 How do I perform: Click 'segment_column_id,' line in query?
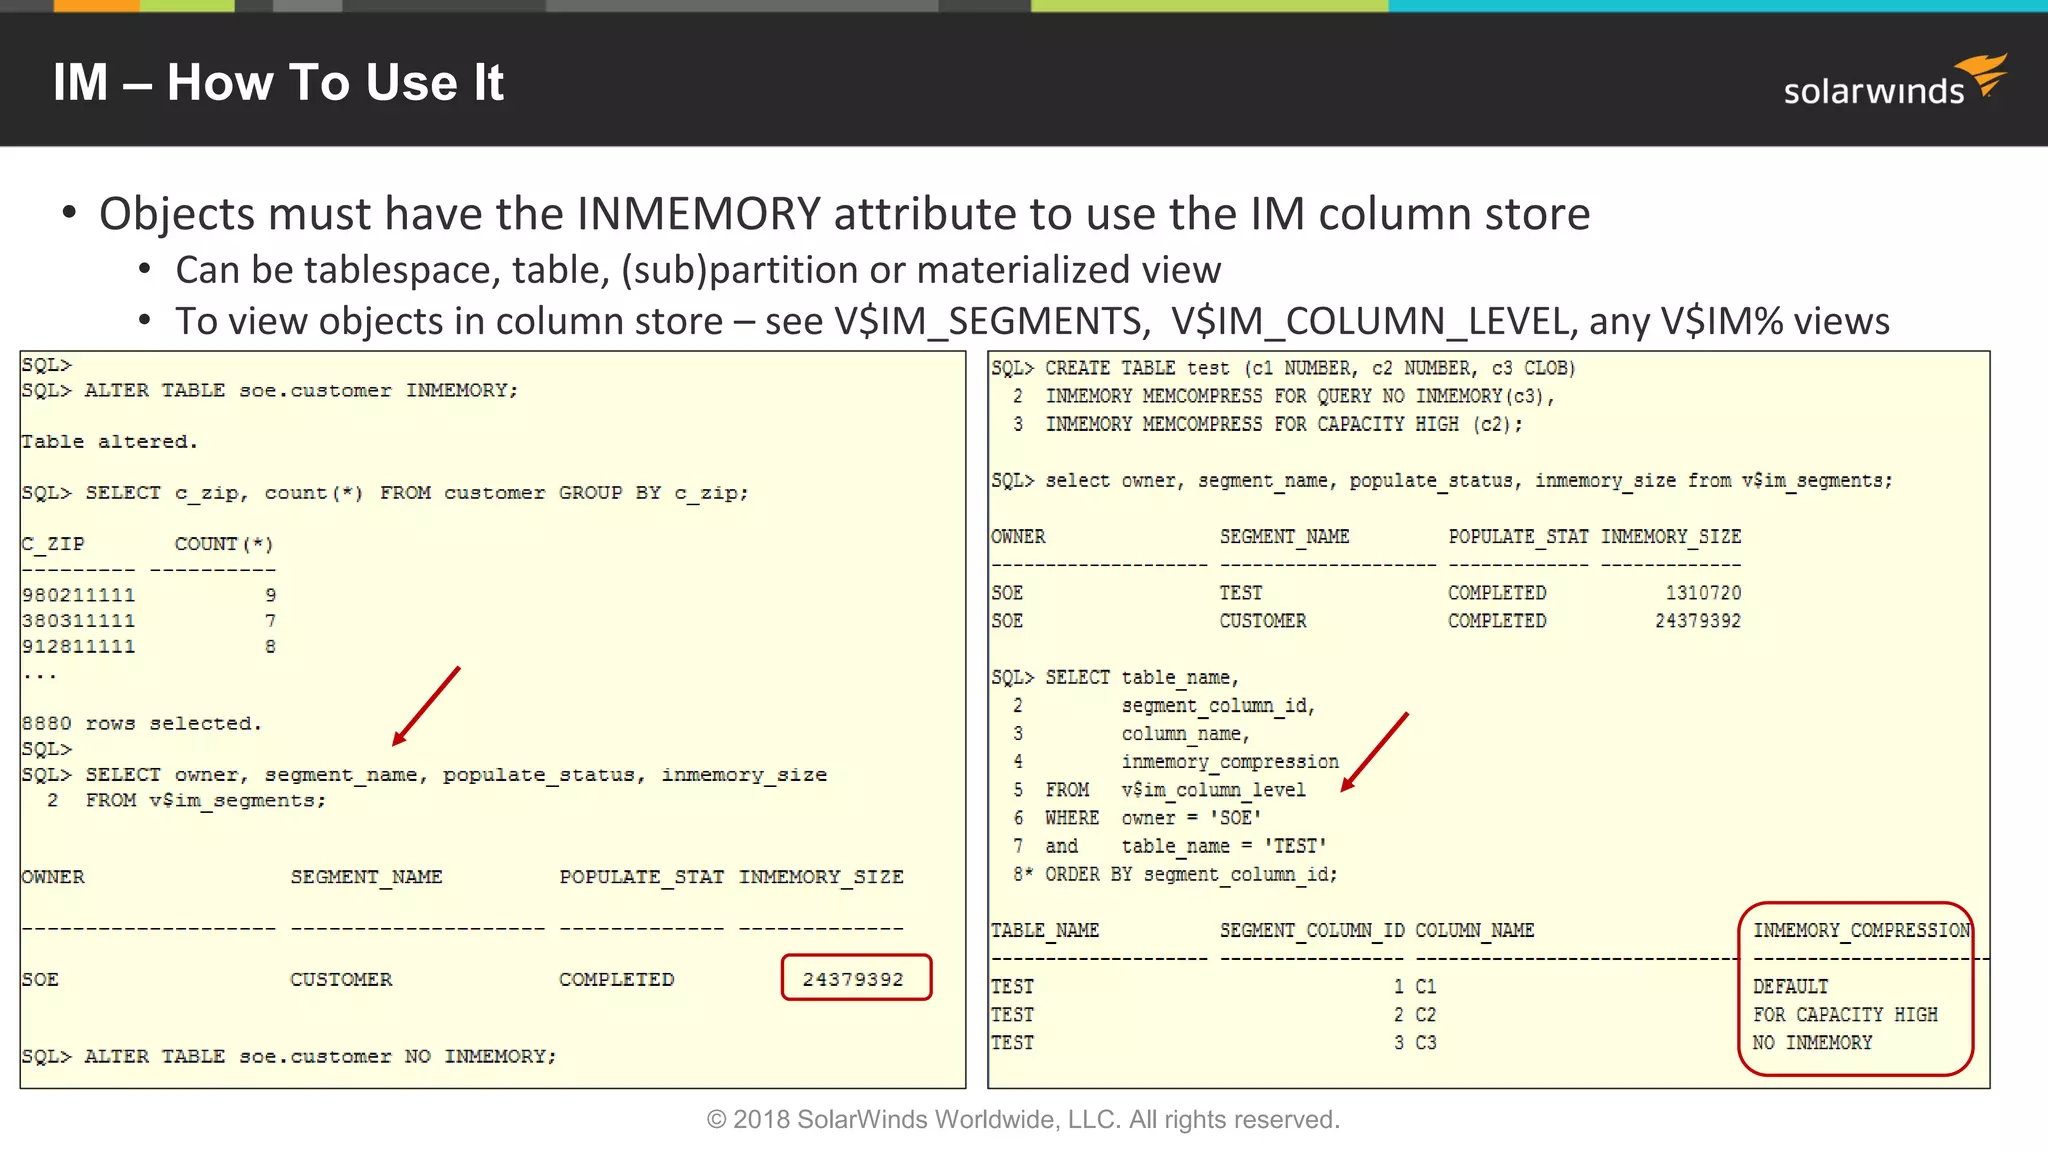click(x=1218, y=705)
